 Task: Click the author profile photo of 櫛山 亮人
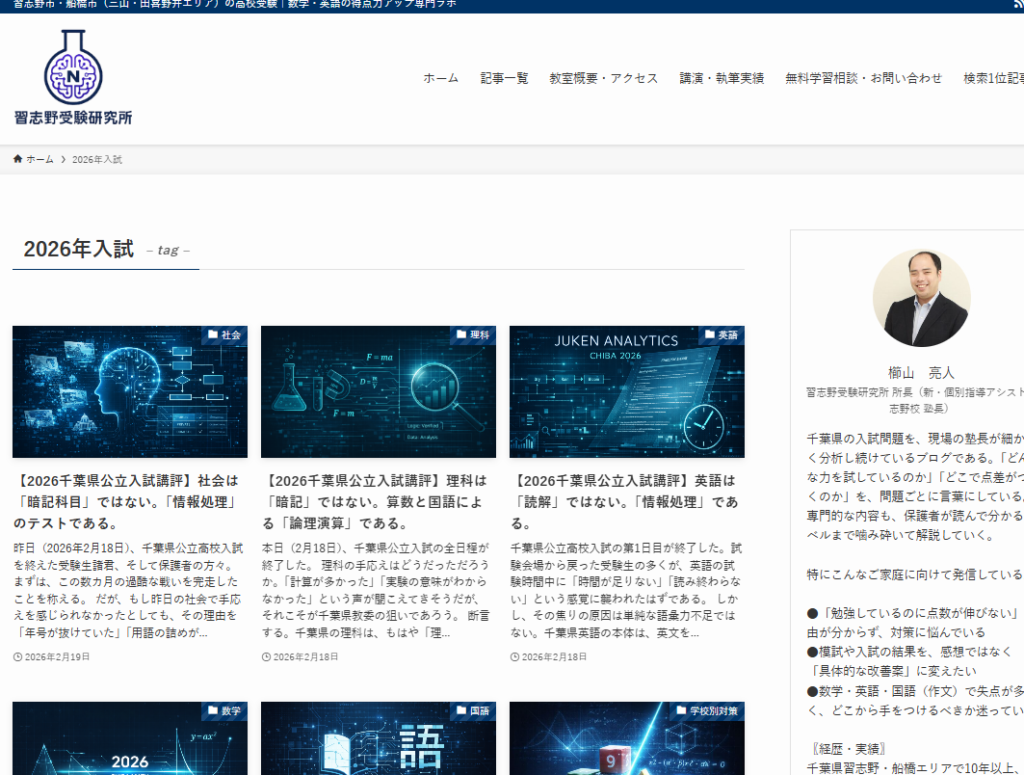coord(920,298)
